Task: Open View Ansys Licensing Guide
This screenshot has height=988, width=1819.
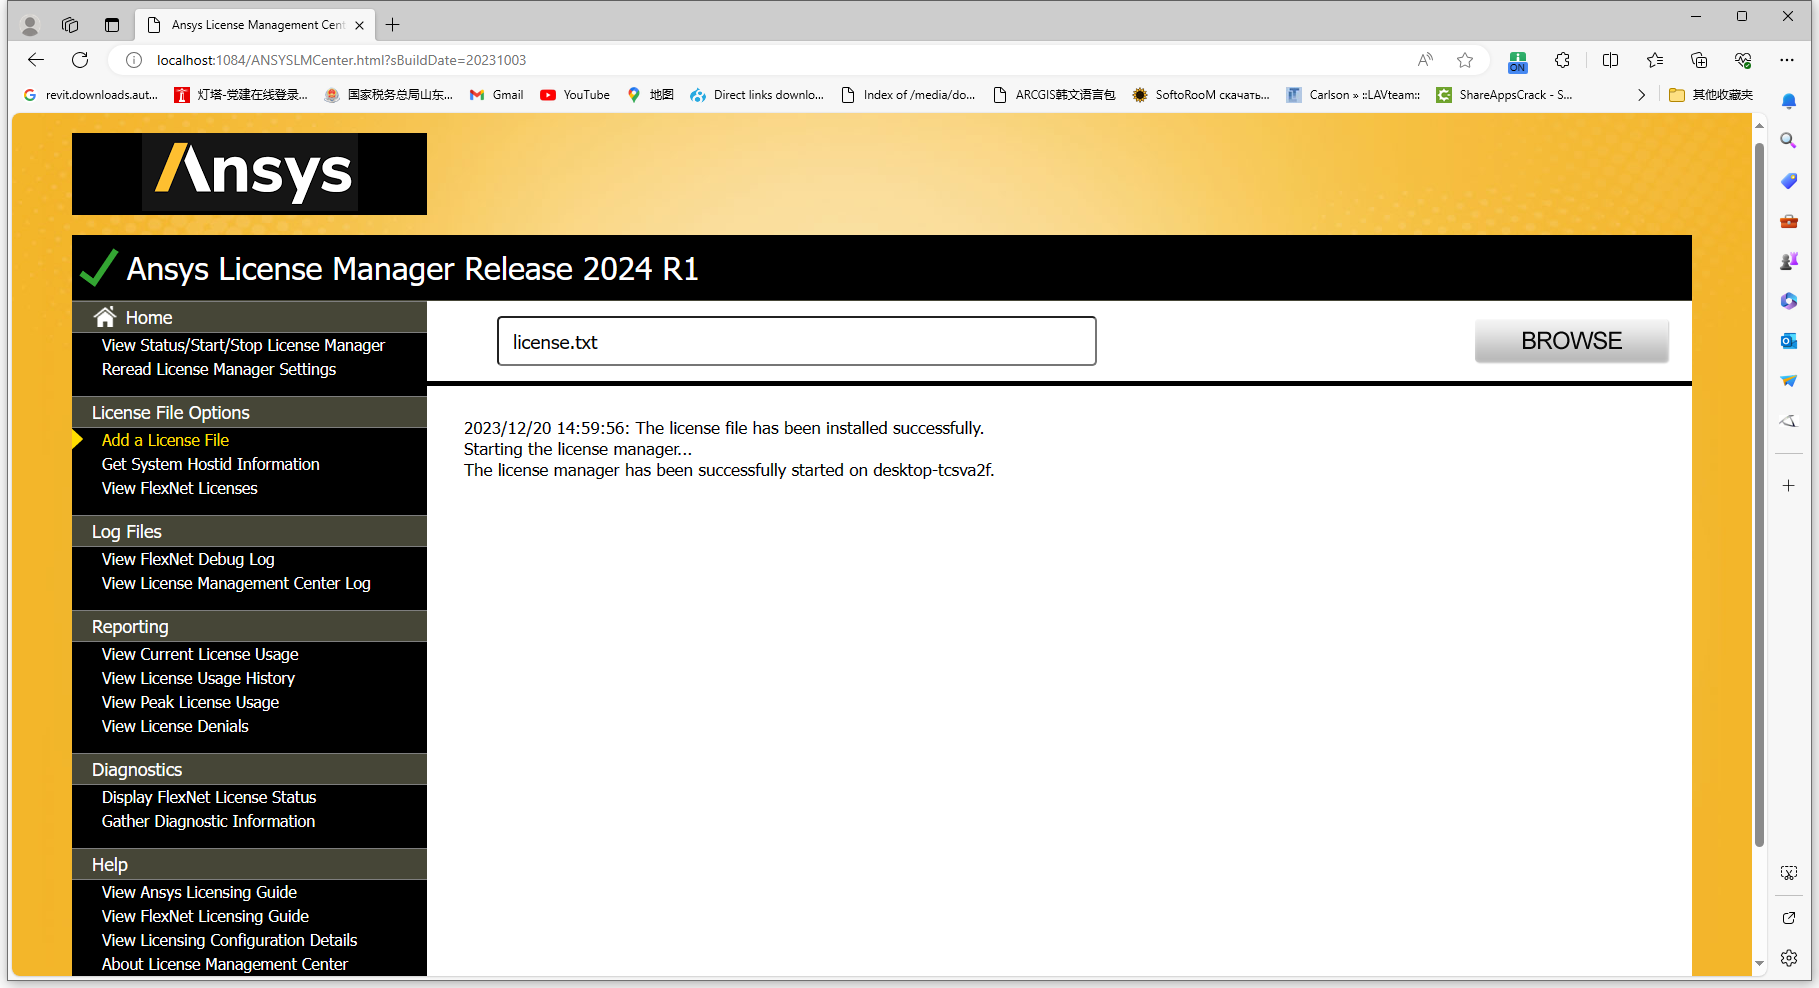Action: (x=199, y=892)
